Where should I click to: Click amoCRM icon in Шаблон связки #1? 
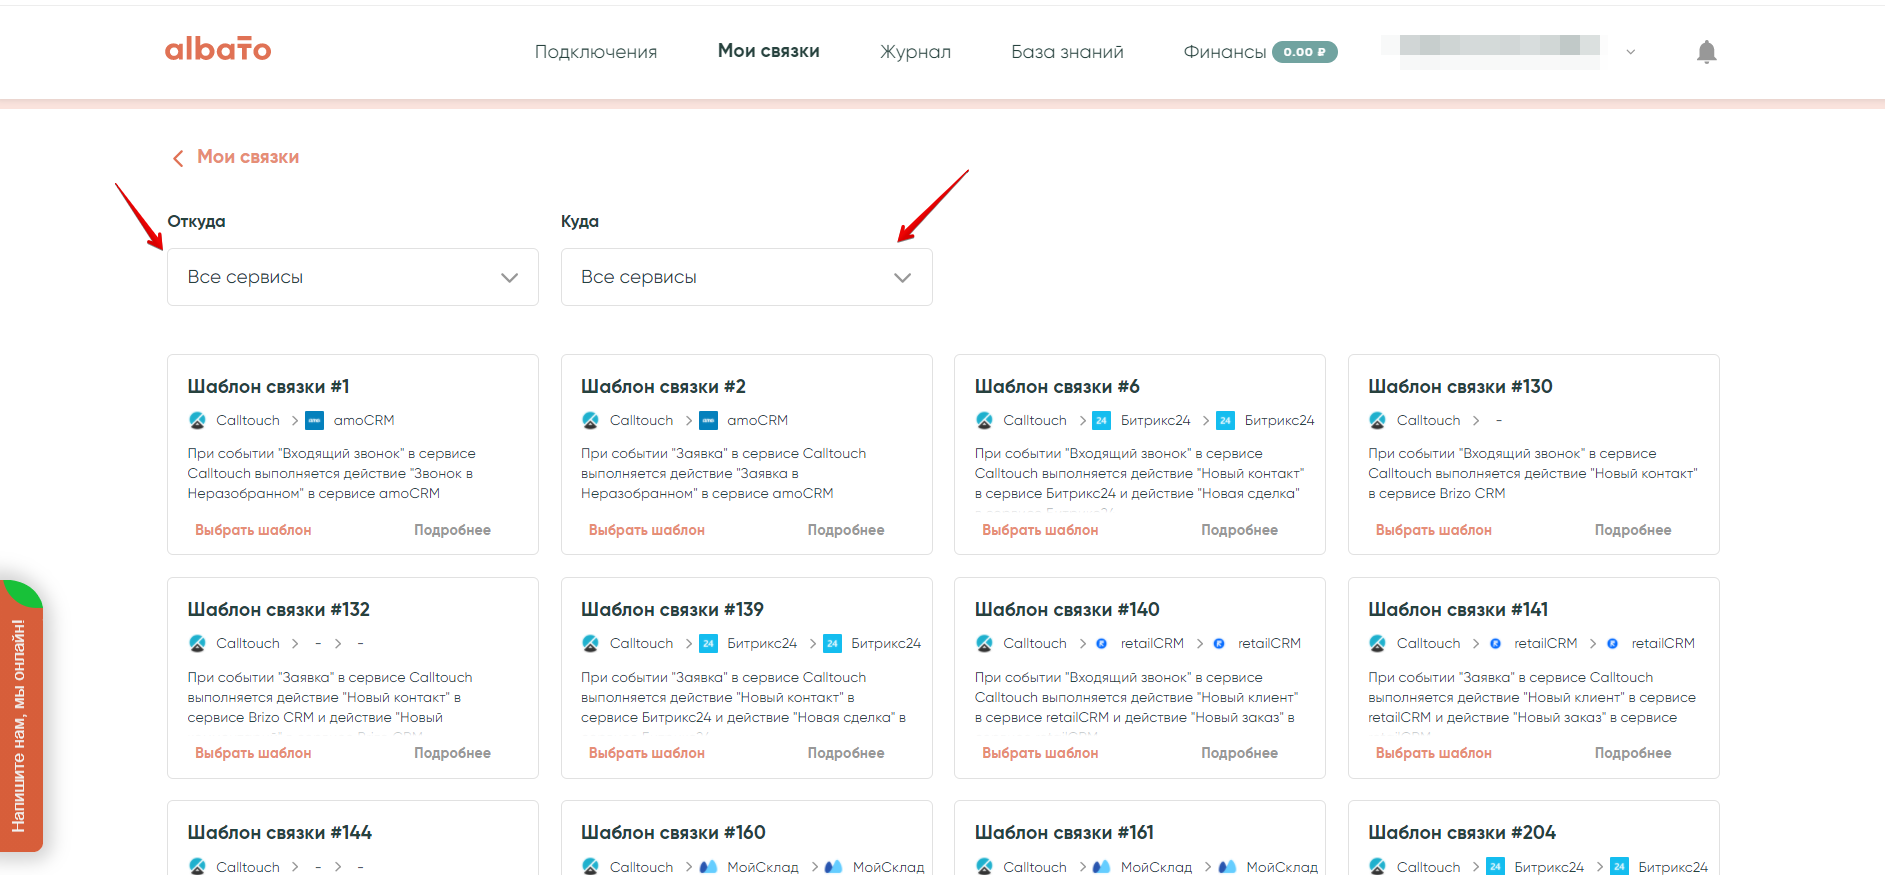(x=314, y=420)
